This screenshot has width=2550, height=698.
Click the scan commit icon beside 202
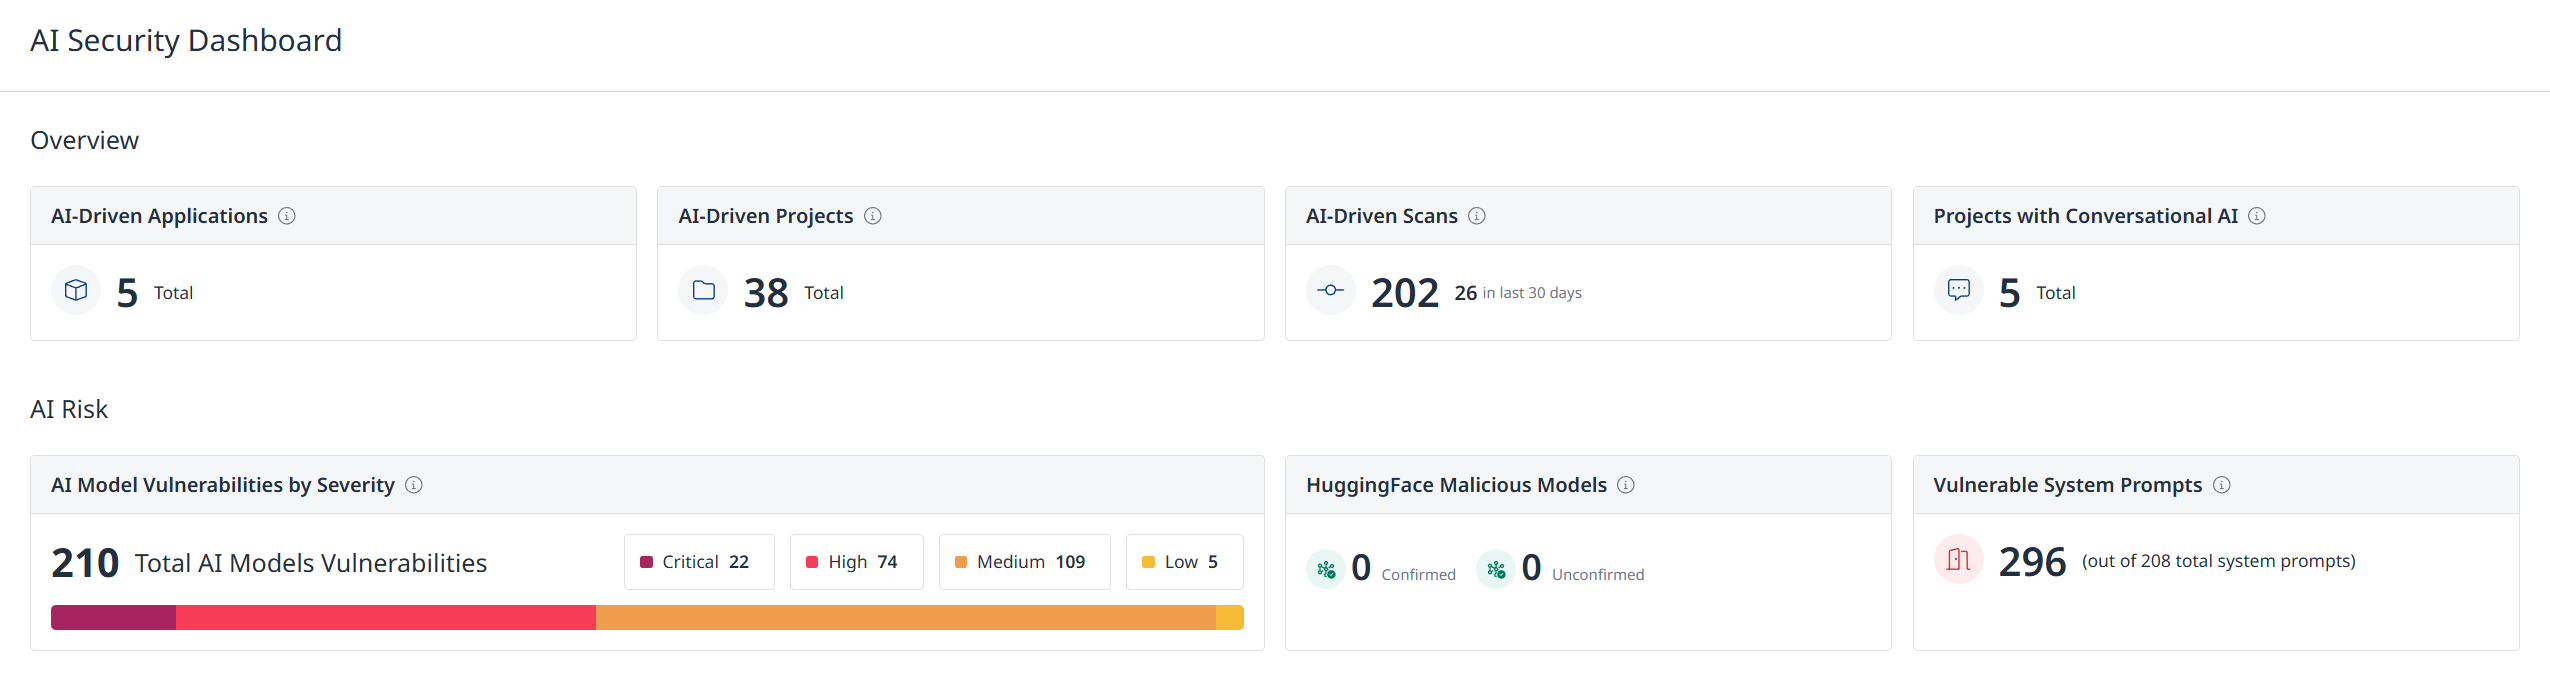pyautogui.click(x=1331, y=291)
